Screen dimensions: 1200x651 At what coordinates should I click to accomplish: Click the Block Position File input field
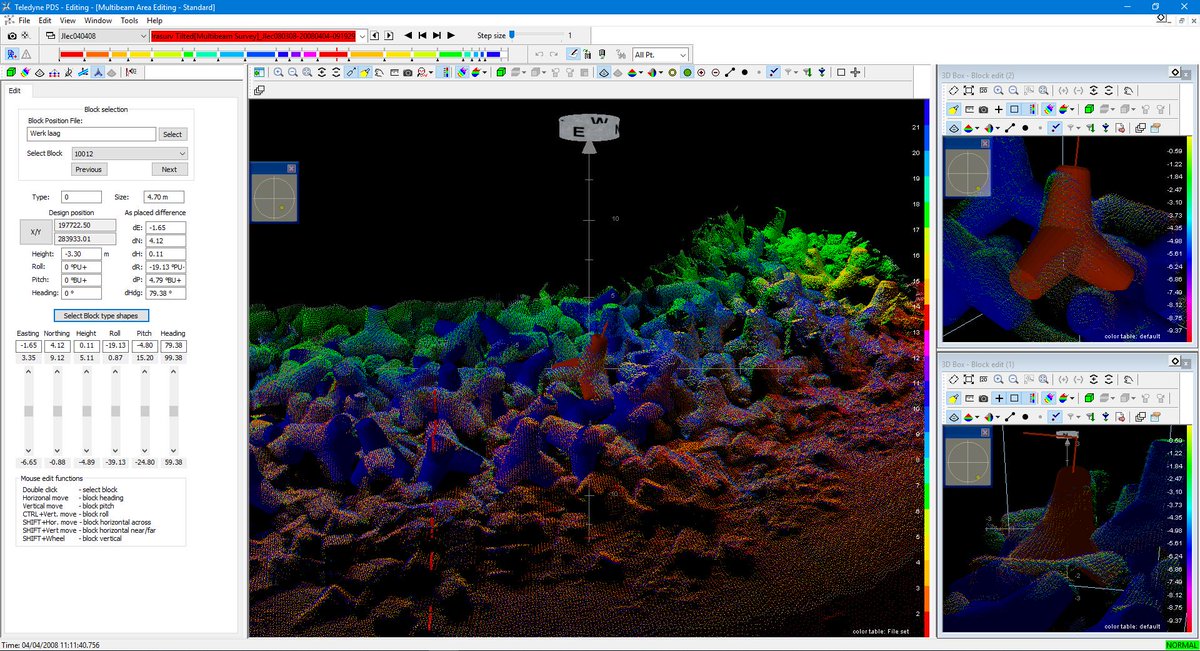(x=92, y=134)
